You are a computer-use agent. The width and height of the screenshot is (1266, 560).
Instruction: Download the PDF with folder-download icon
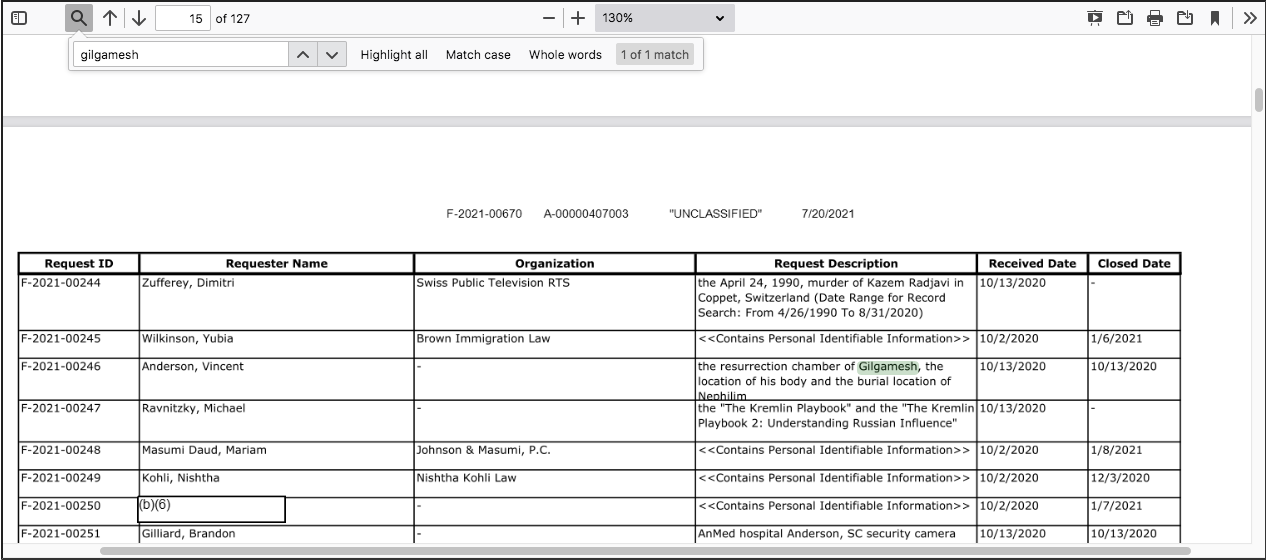[x=1185, y=18]
